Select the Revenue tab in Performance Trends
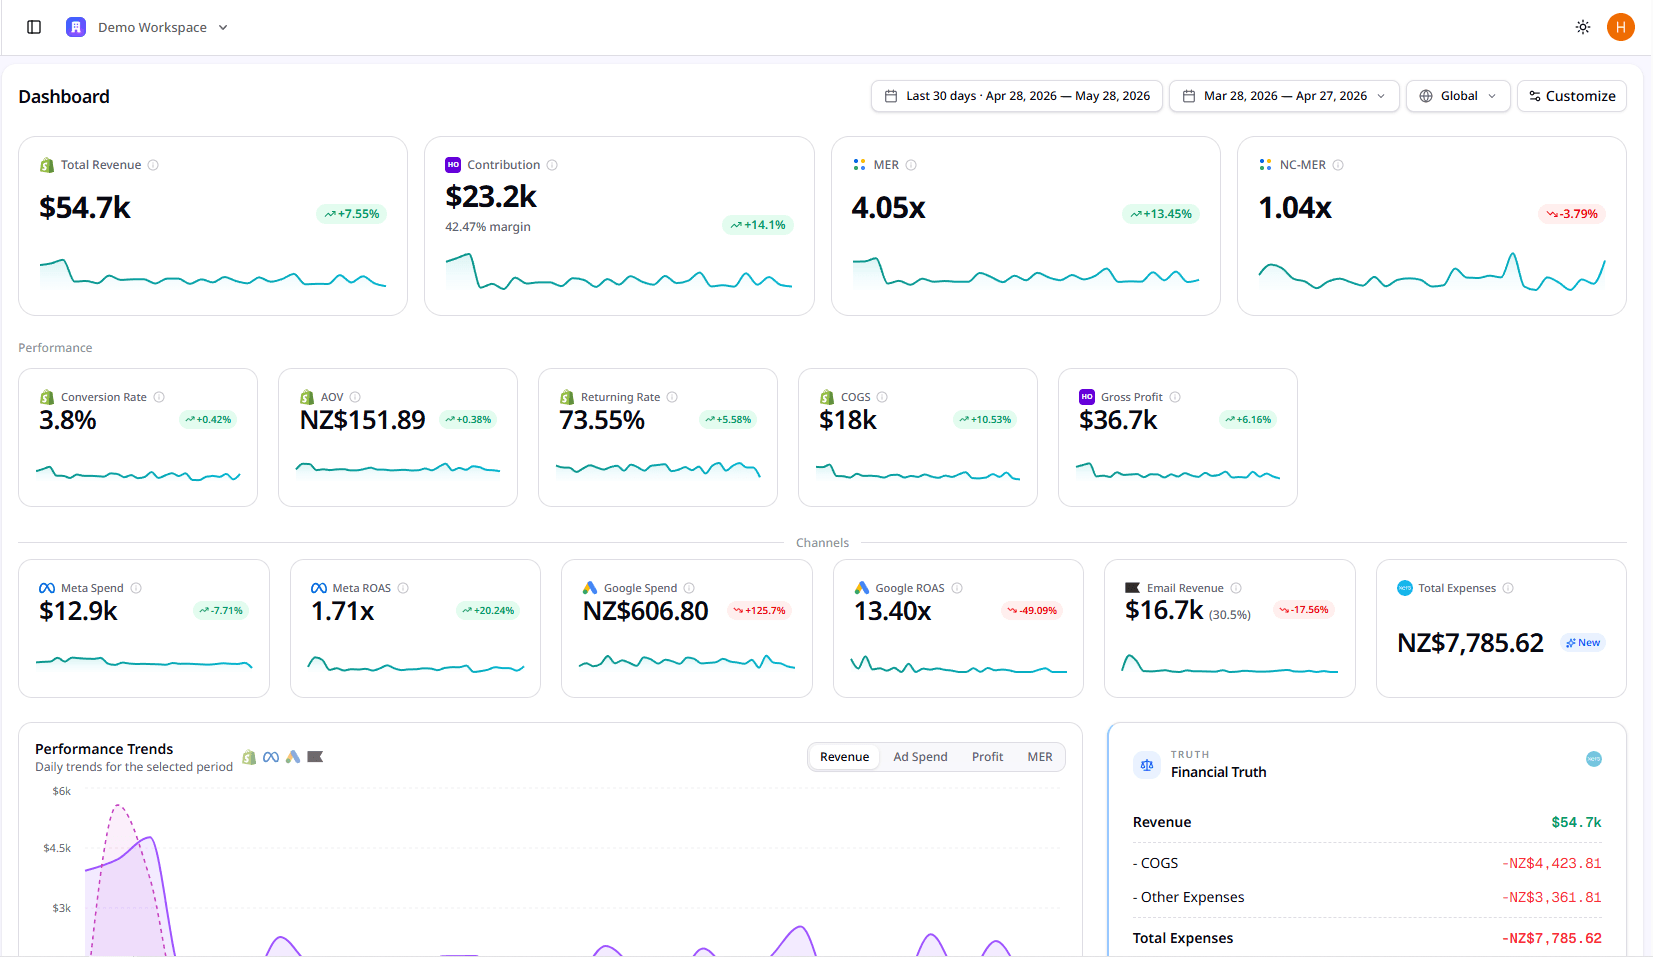 pyautogui.click(x=845, y=757)
